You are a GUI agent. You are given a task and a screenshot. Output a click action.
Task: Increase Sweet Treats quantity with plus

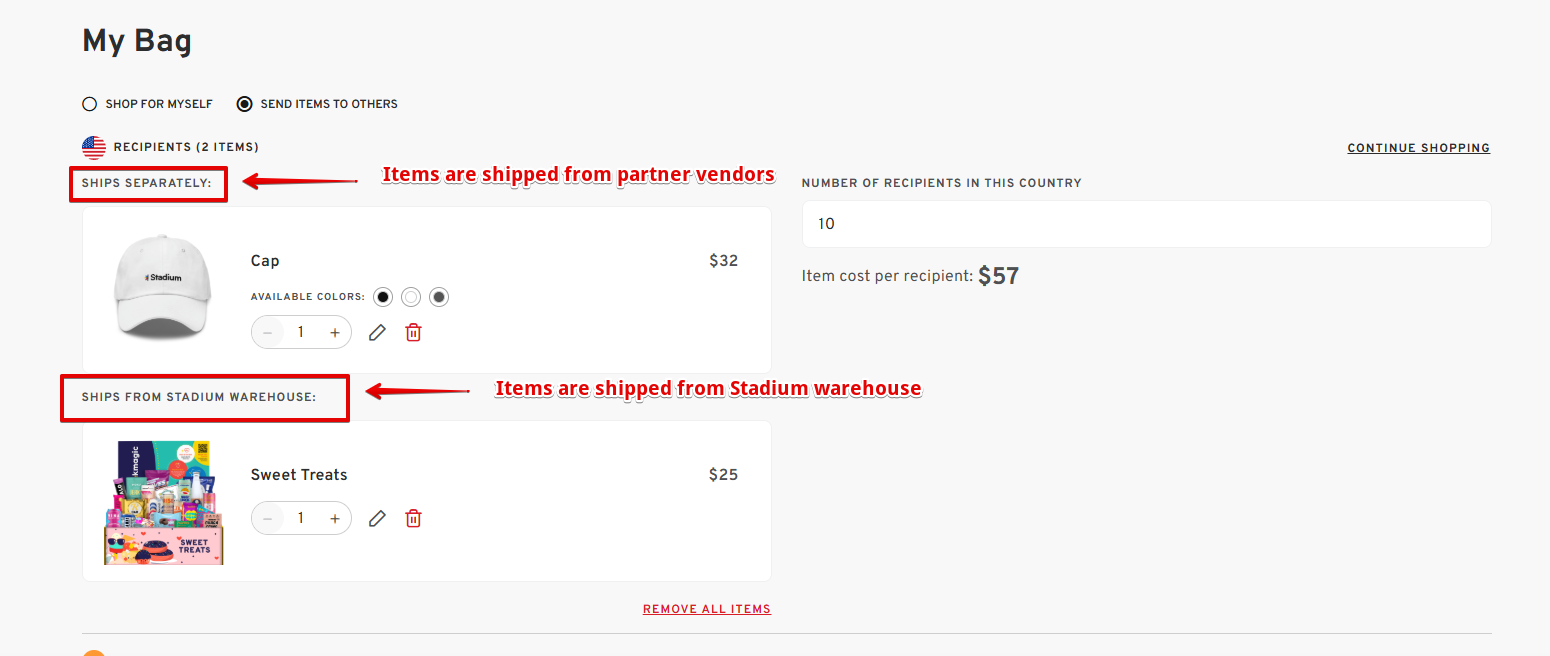coord(335,518)
